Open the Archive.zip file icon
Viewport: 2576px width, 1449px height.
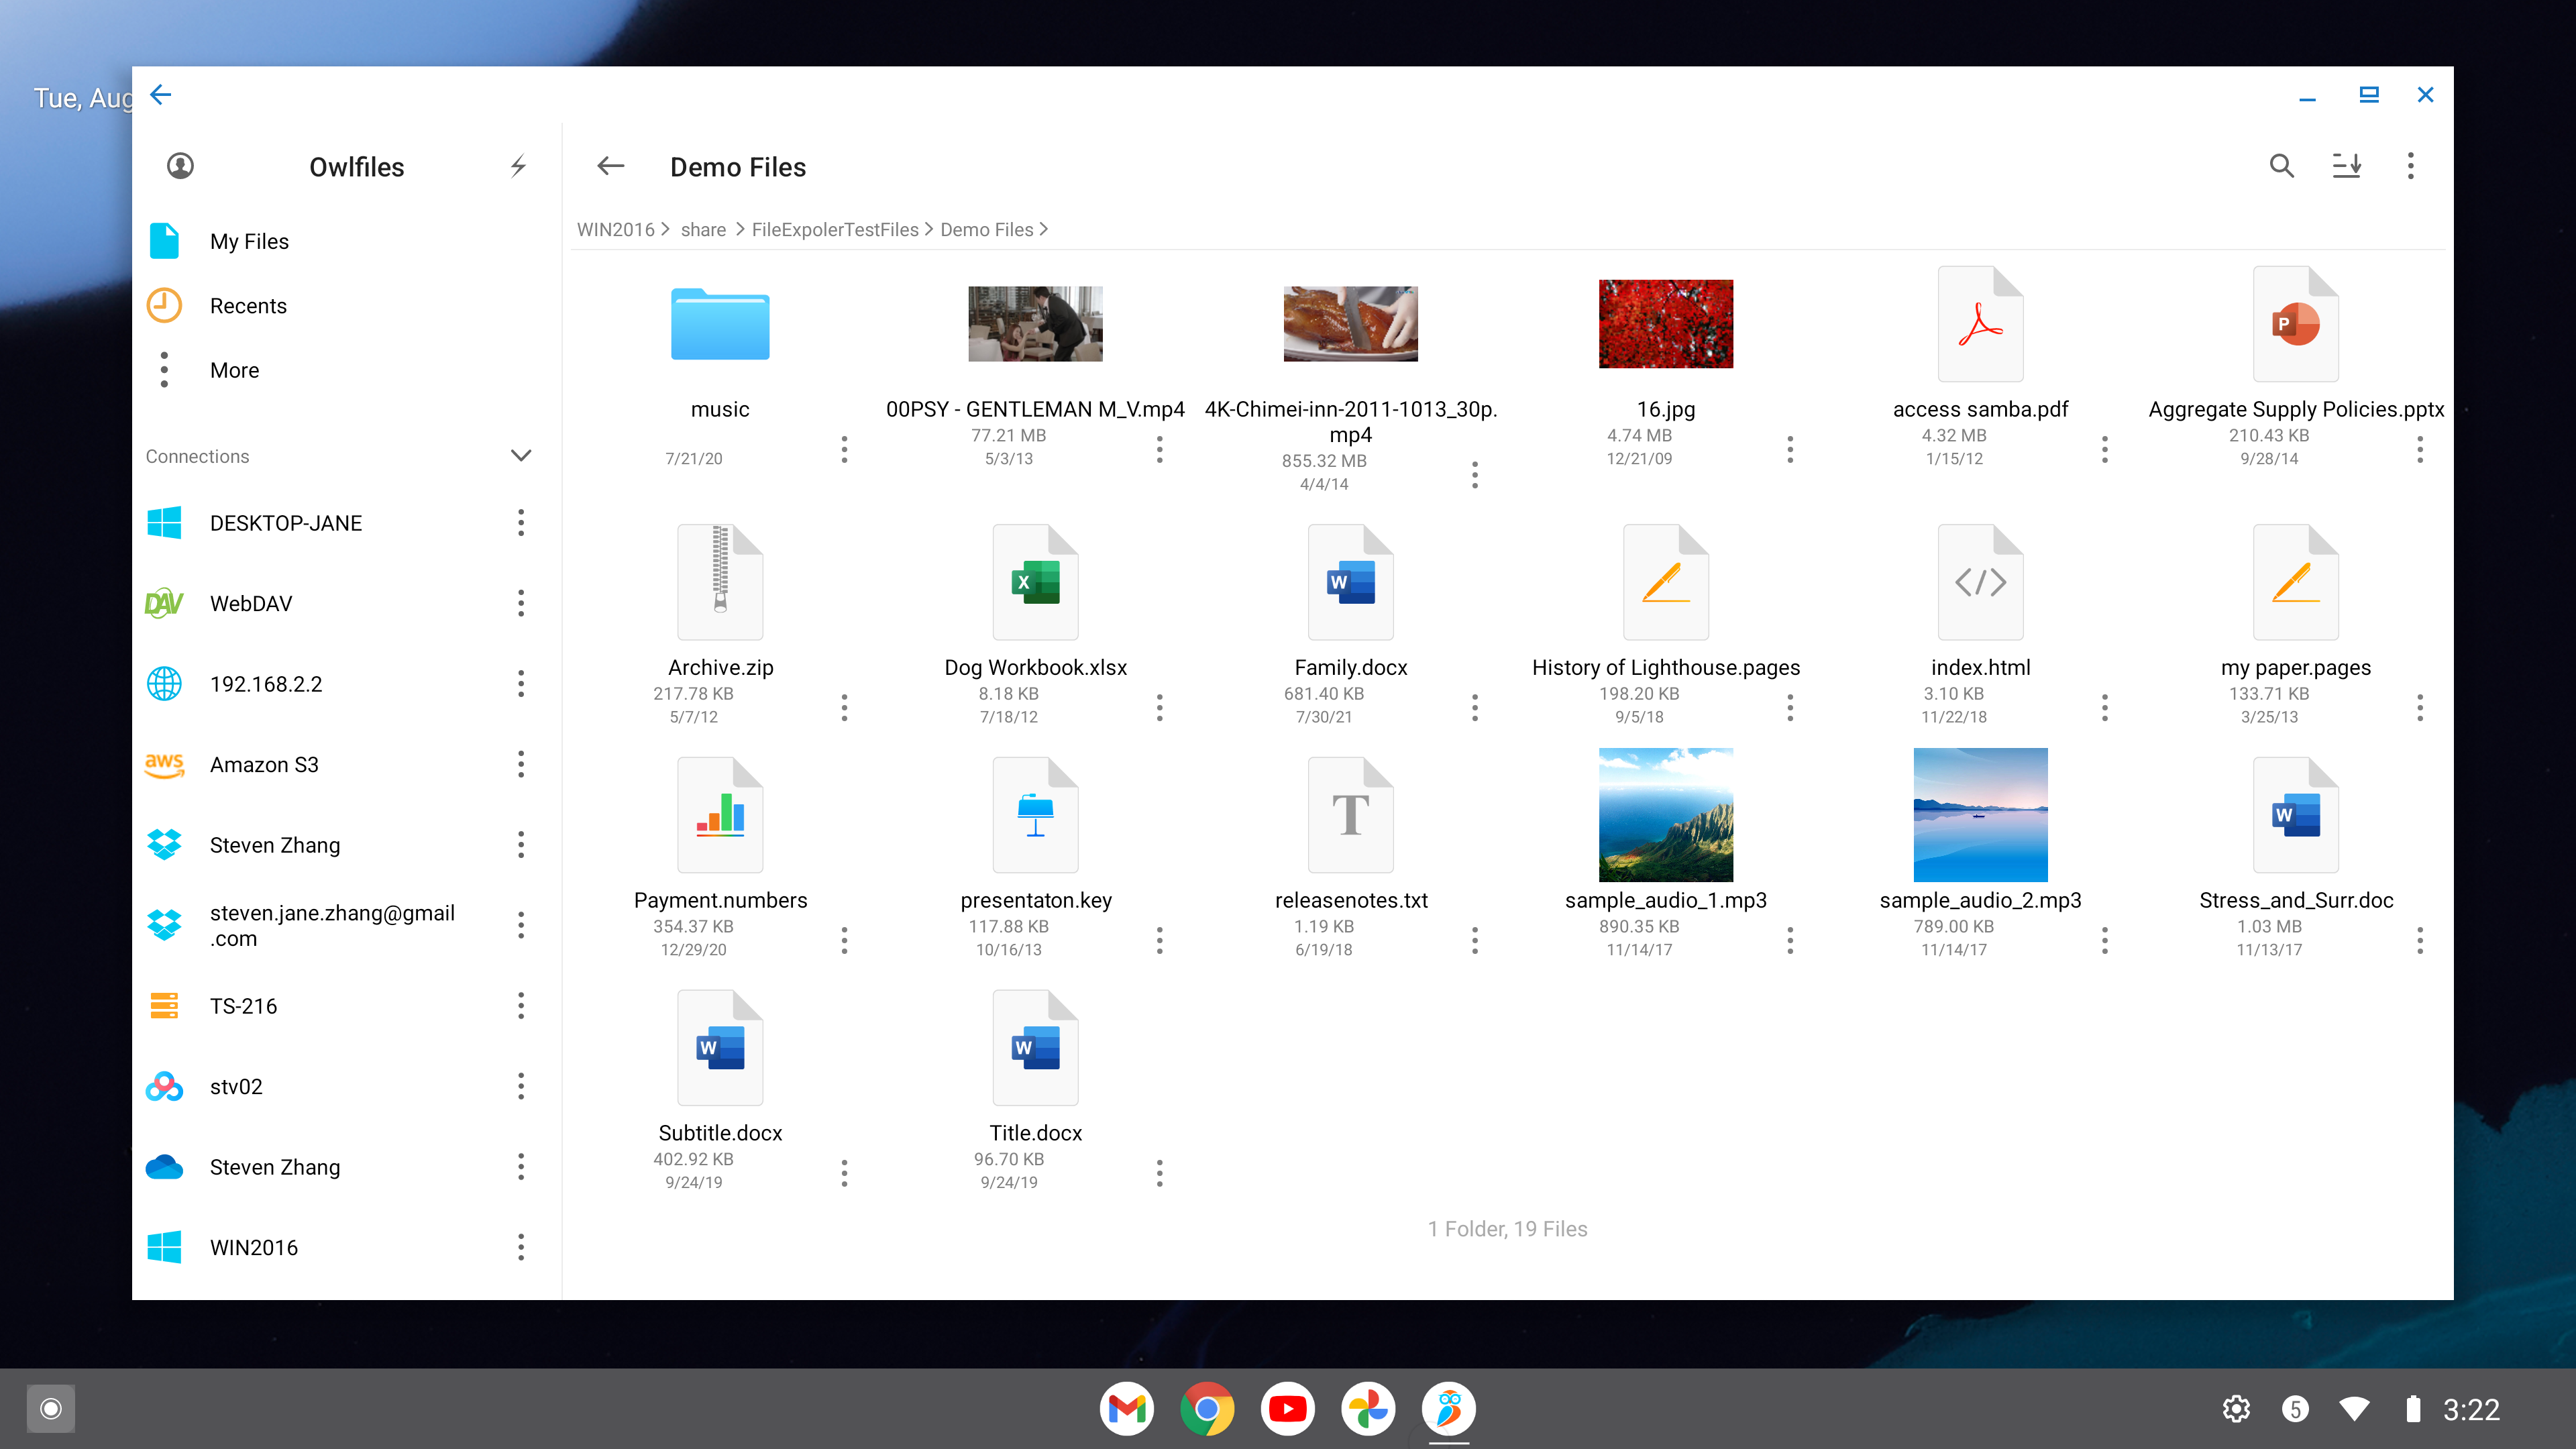coord(720,582)
